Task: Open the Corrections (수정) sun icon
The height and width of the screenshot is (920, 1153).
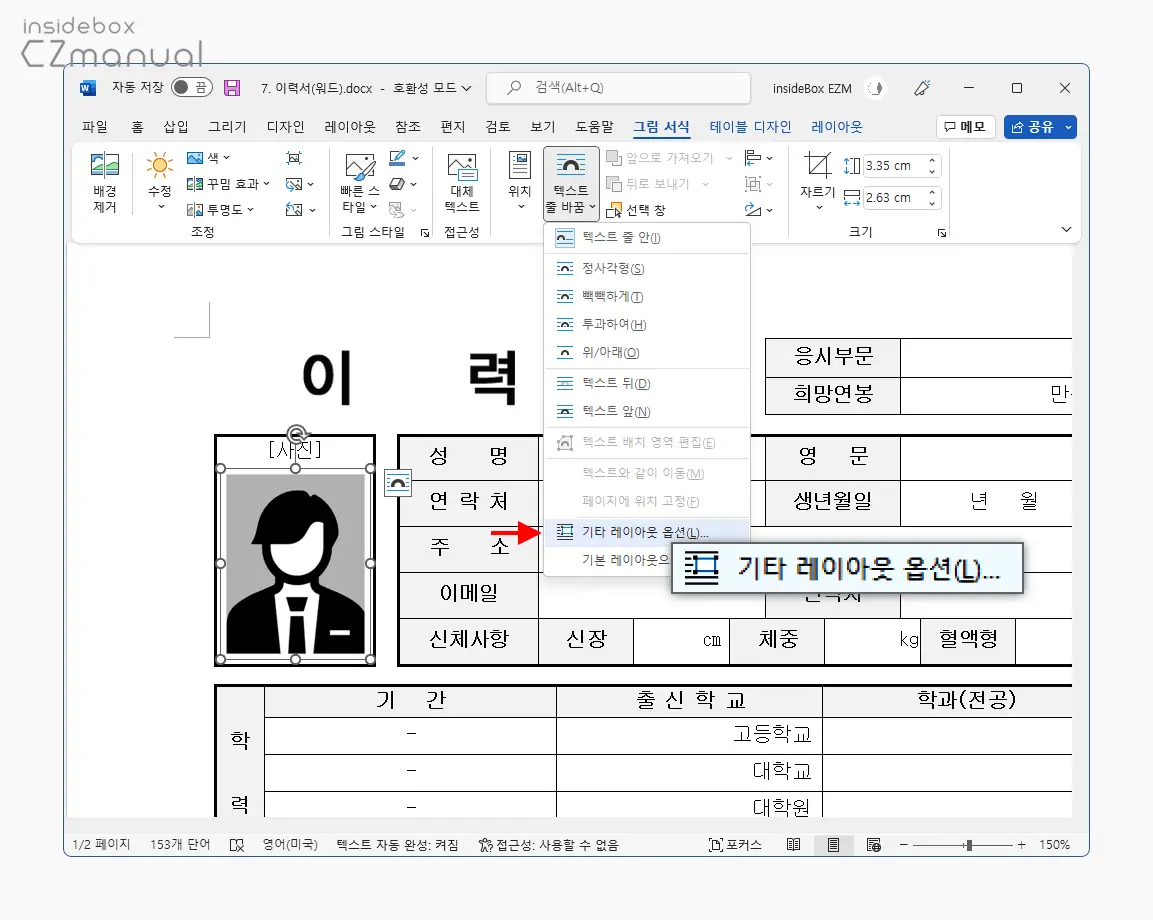Action: coord(160,165)
